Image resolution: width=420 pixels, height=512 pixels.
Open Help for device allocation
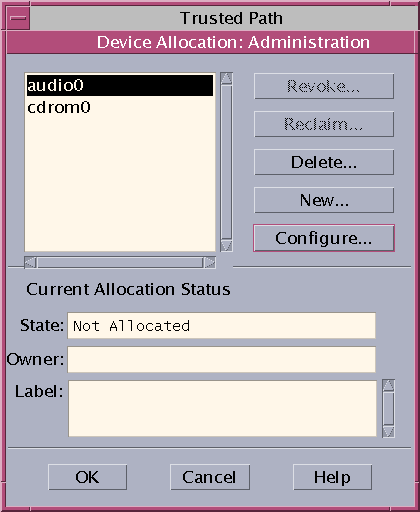(332, 477)
